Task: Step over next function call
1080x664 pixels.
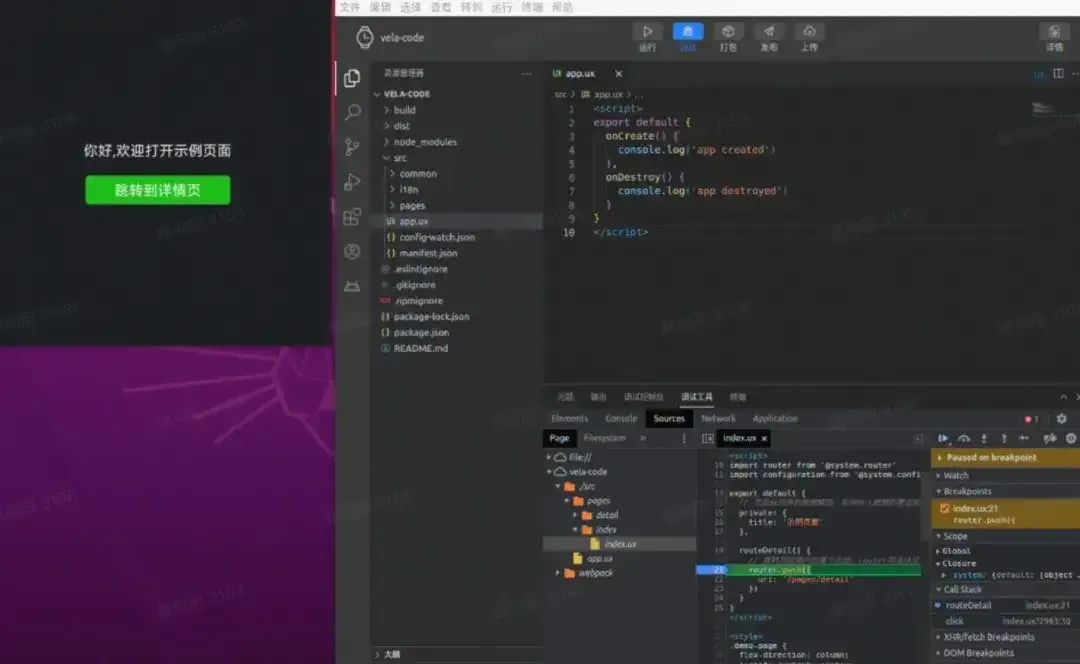Action: (x=964, y=438)
